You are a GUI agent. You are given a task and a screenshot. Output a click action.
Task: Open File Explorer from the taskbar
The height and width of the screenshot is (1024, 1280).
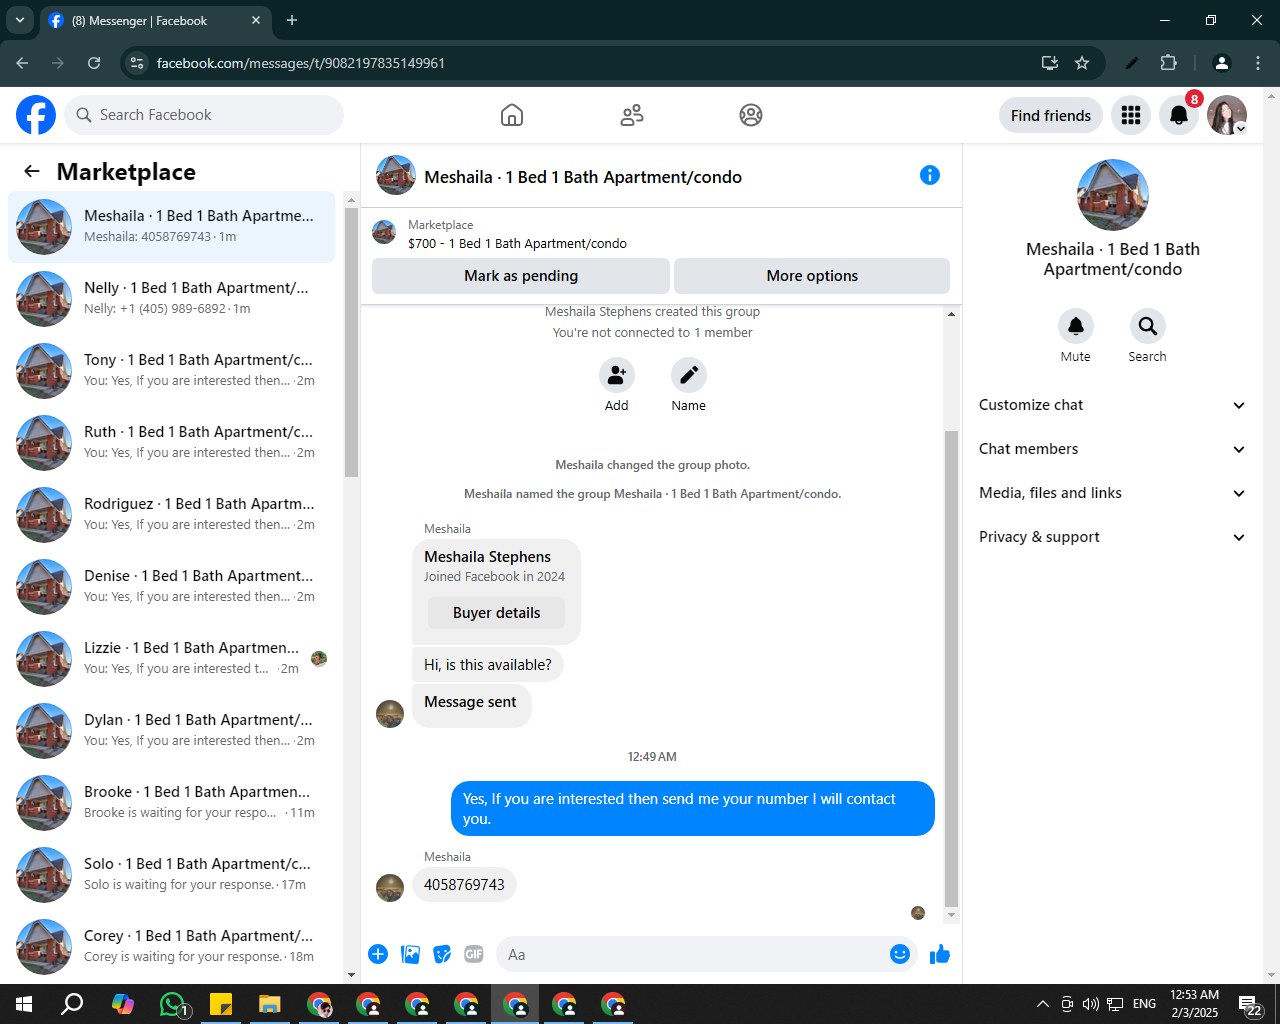pyautogui.click(x=269, y=1004)
